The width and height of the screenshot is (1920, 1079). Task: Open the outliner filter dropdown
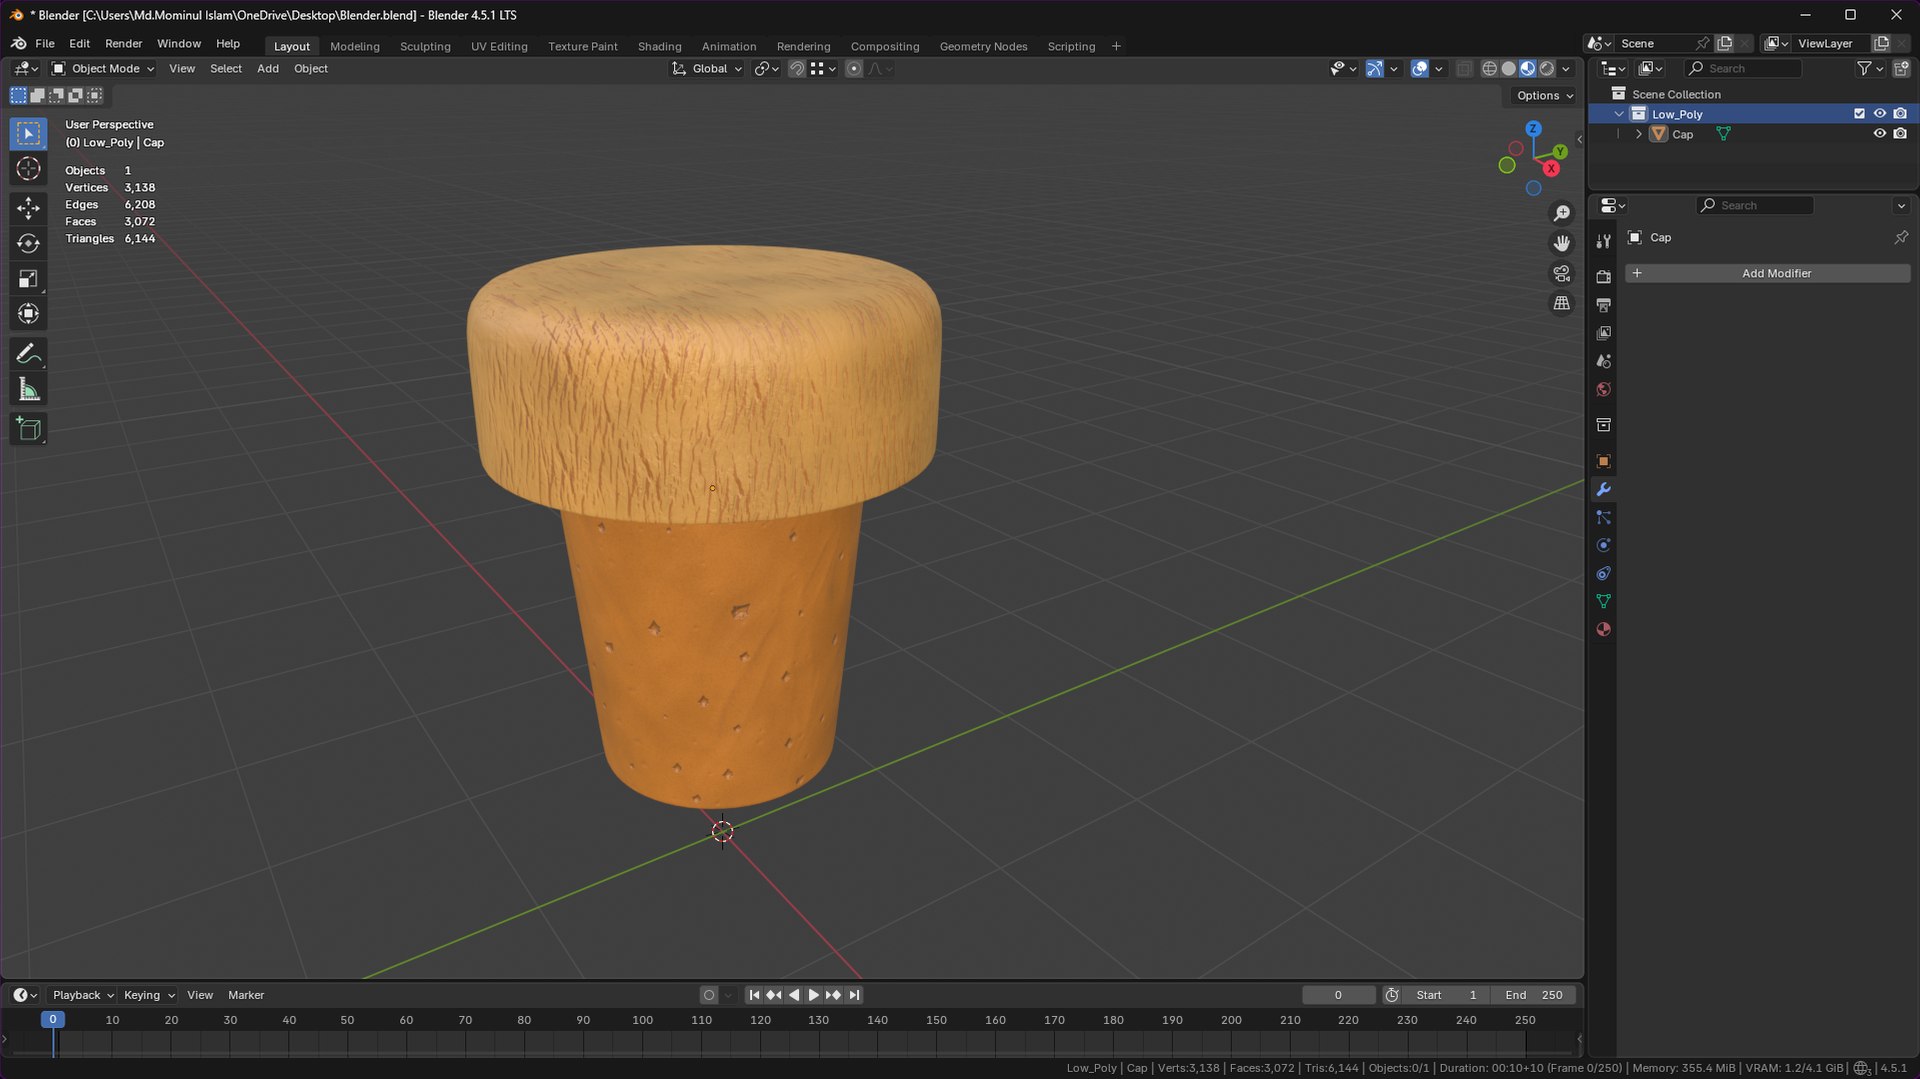point(1870,68)
